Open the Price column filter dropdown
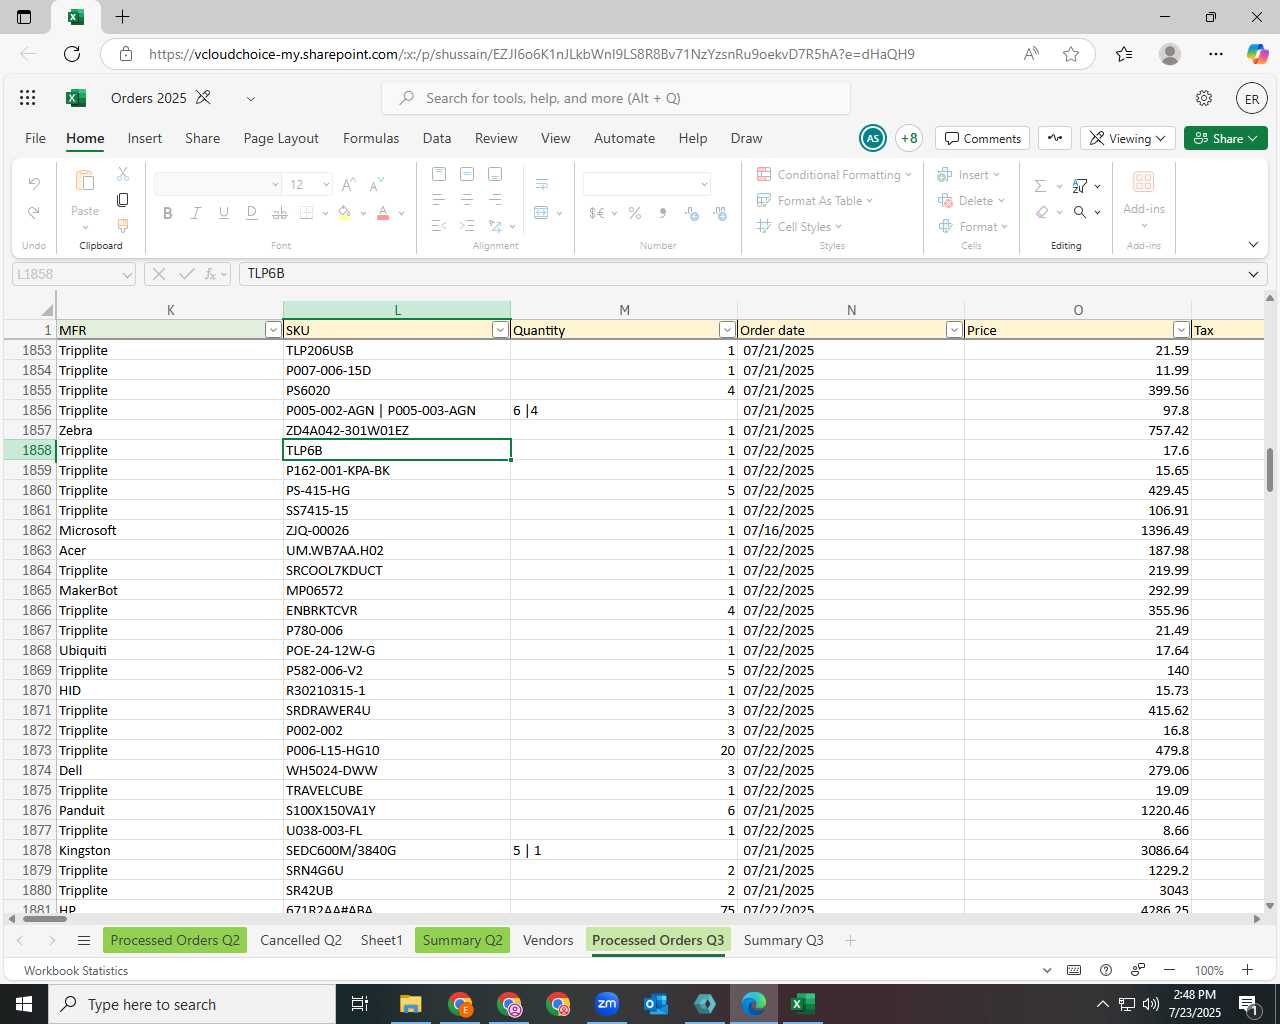 click(x=1181, y=330)
